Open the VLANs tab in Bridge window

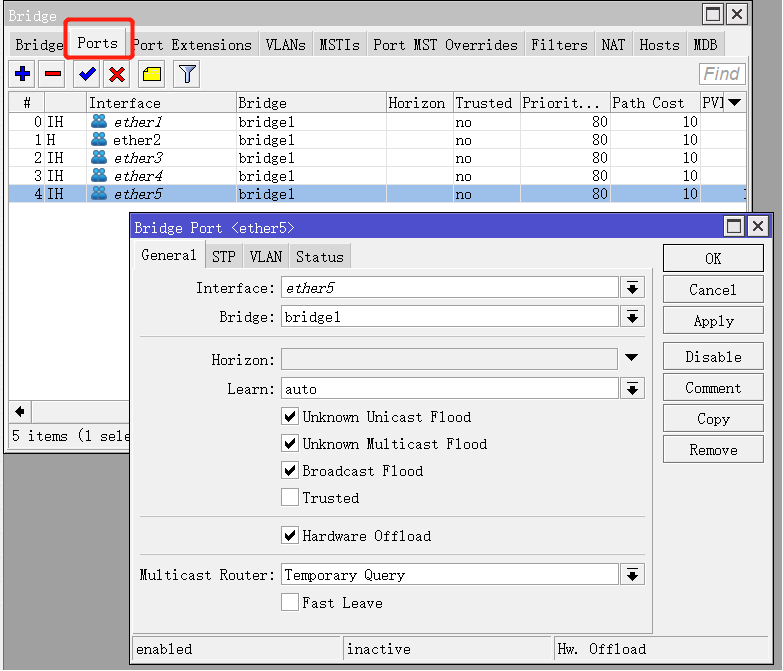point(286,45)
